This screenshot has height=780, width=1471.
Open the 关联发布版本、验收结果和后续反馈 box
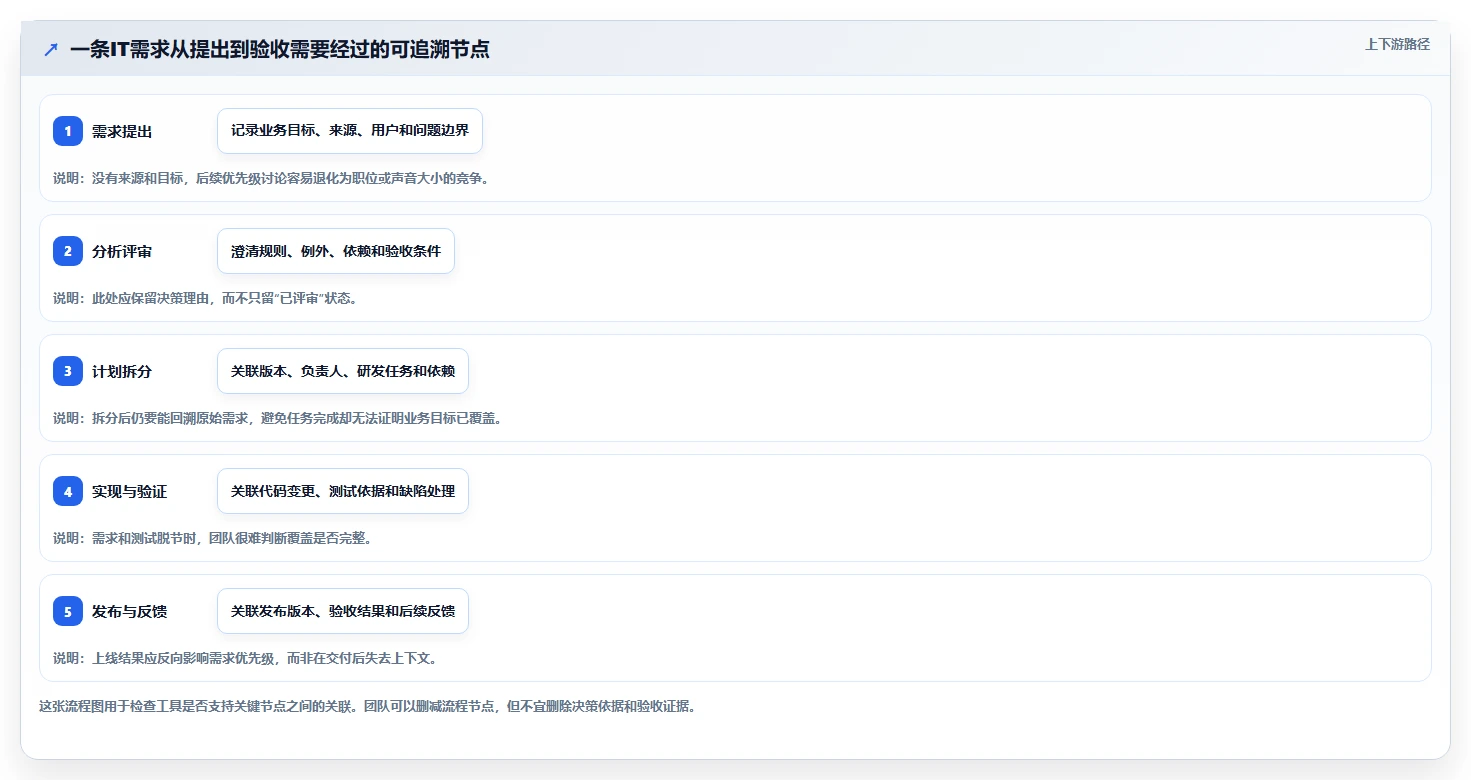(343, 611)
